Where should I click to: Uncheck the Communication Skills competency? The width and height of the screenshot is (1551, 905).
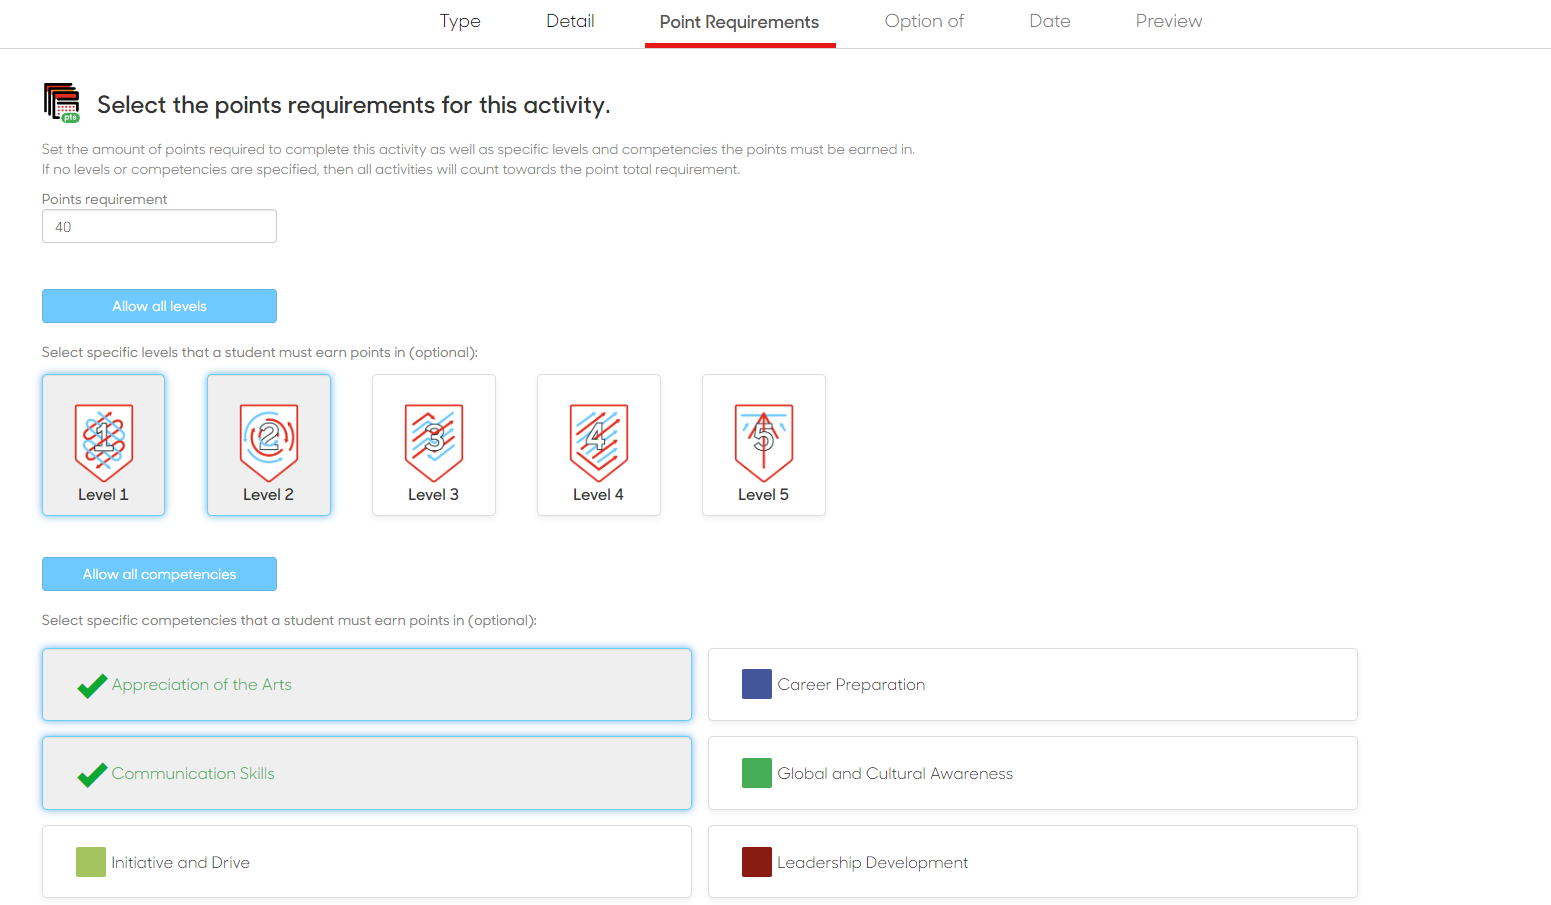coord(366,773)
